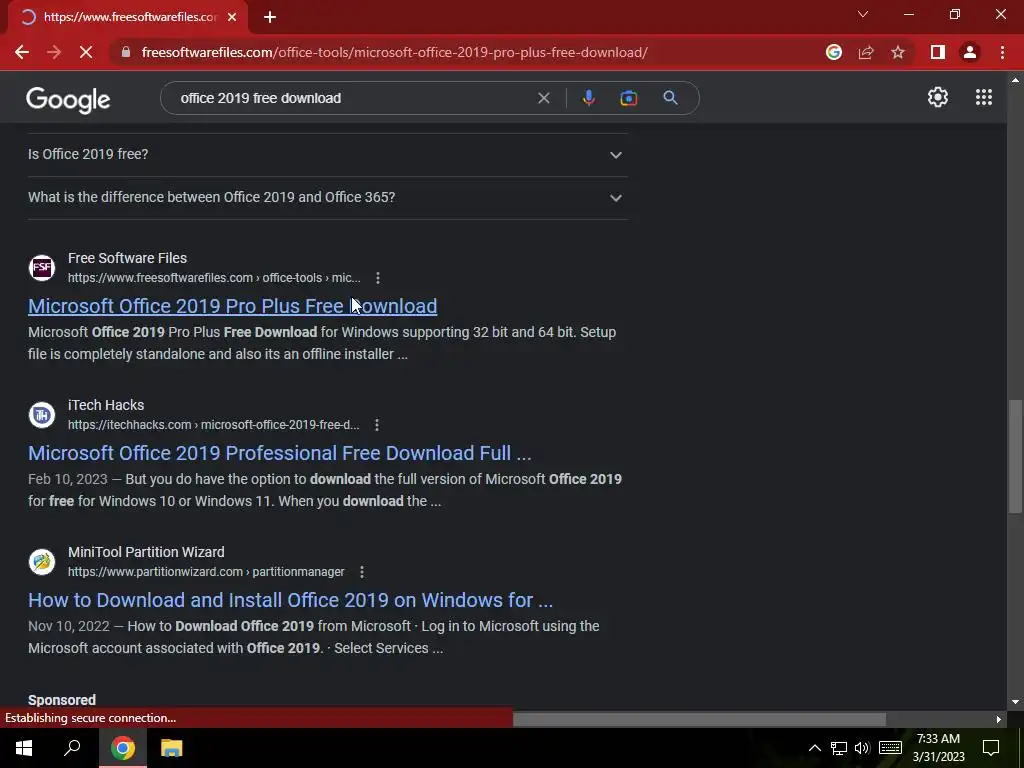
Task: Open MiniTool Partition Wizard favicon
Action: point(42,562)
